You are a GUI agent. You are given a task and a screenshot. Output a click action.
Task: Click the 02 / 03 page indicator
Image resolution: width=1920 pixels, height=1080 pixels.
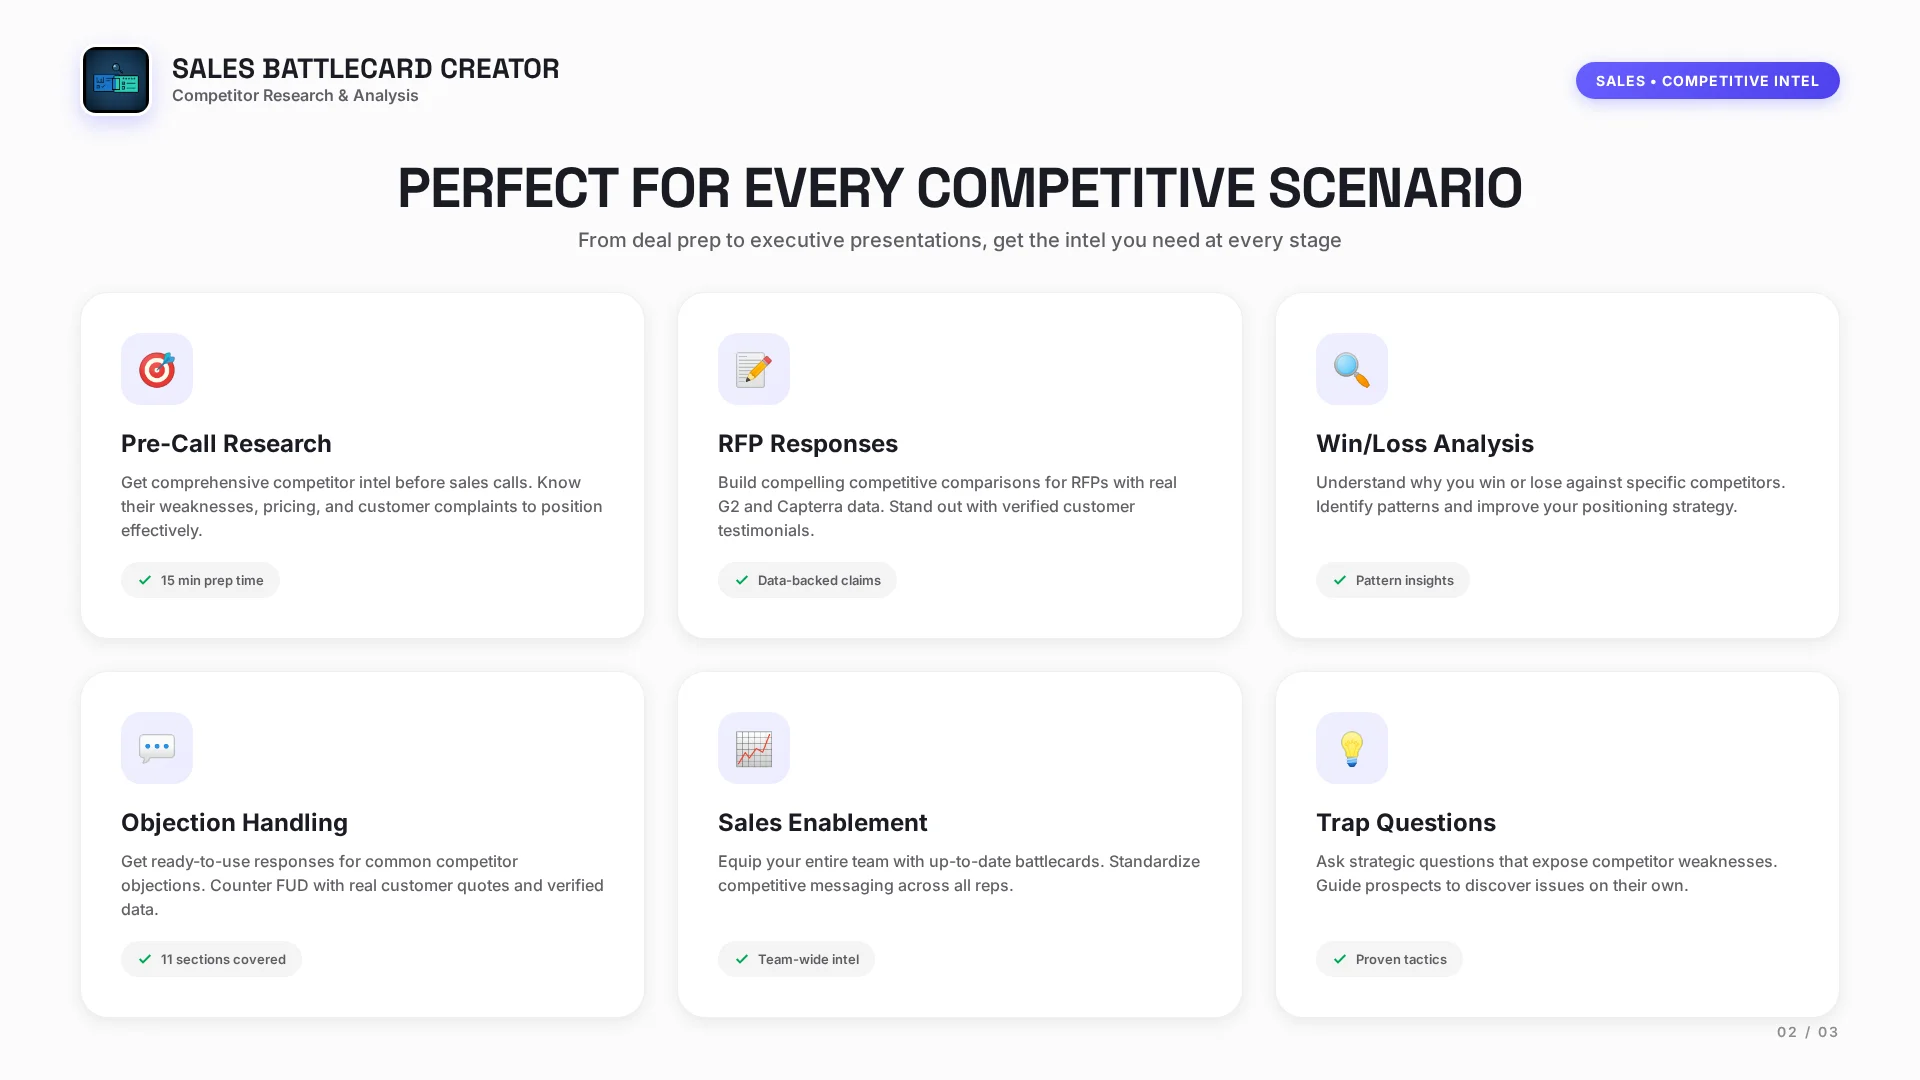coord(1807,1032)
